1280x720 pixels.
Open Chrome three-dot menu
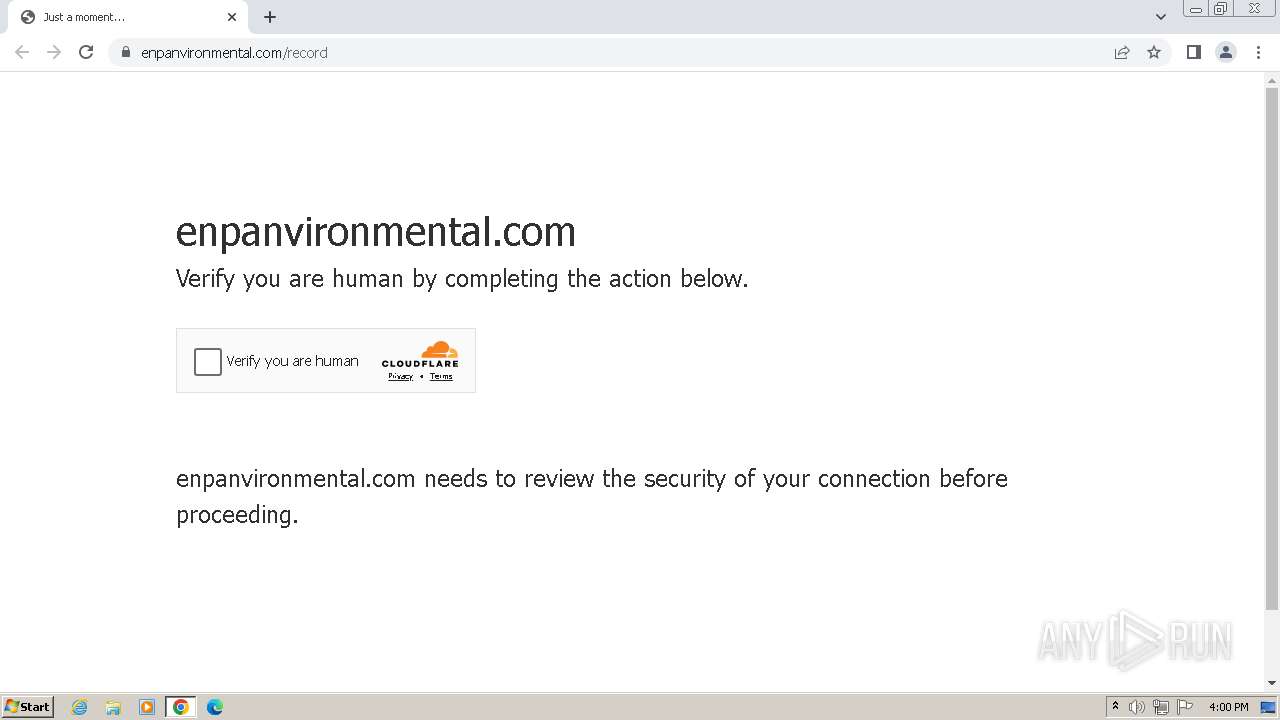click(1258, 52)
